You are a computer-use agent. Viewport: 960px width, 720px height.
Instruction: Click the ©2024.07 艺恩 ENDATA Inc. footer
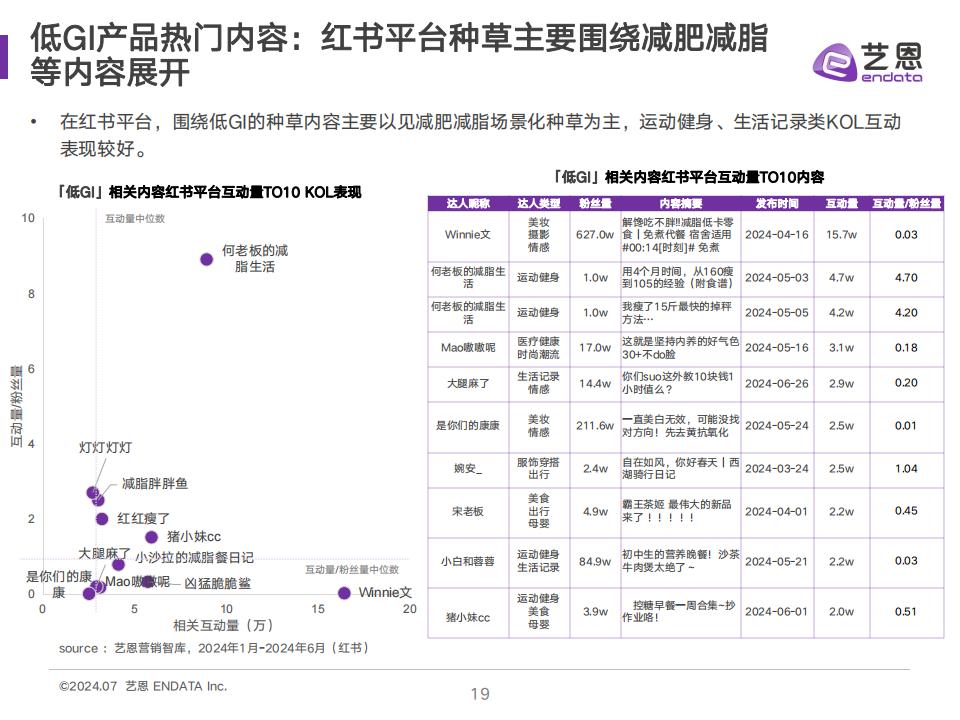click(x=143, y=686)
